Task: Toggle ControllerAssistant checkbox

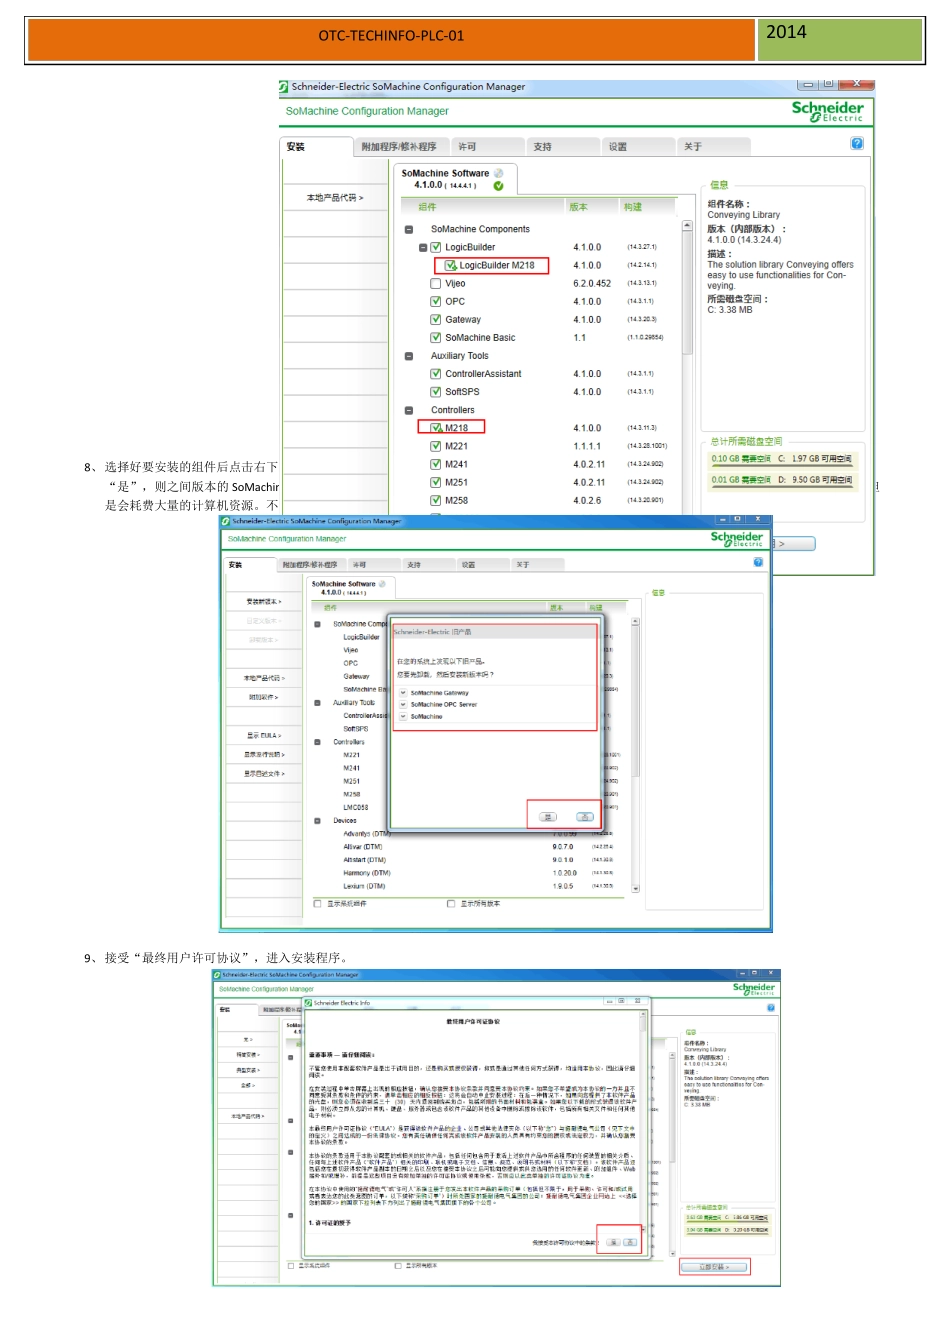Action: [436, 374]
